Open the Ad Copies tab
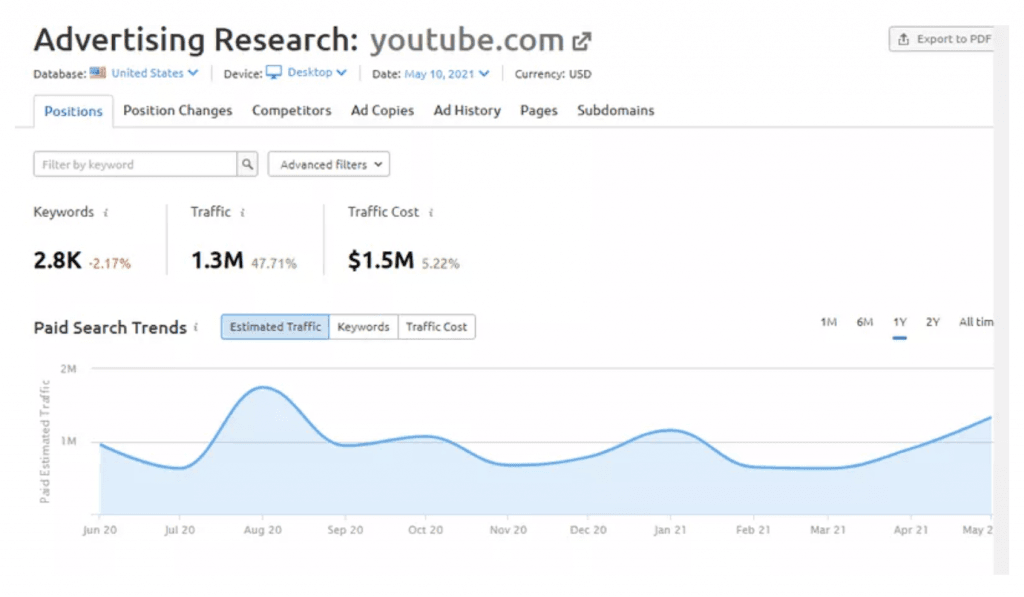 pyautogui.click(x=382, y=110)
